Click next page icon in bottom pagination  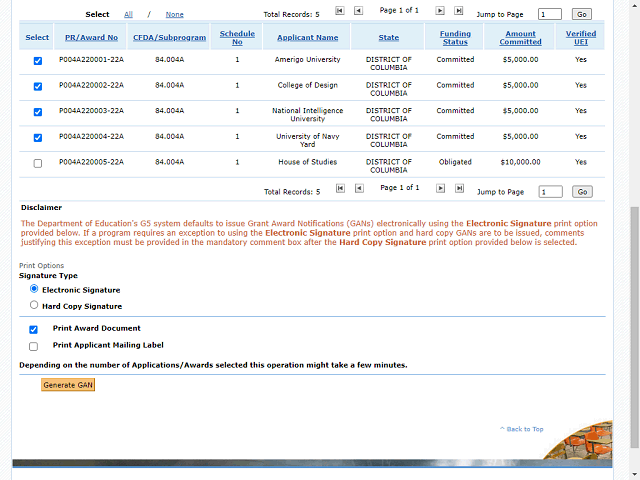[440, 188]
